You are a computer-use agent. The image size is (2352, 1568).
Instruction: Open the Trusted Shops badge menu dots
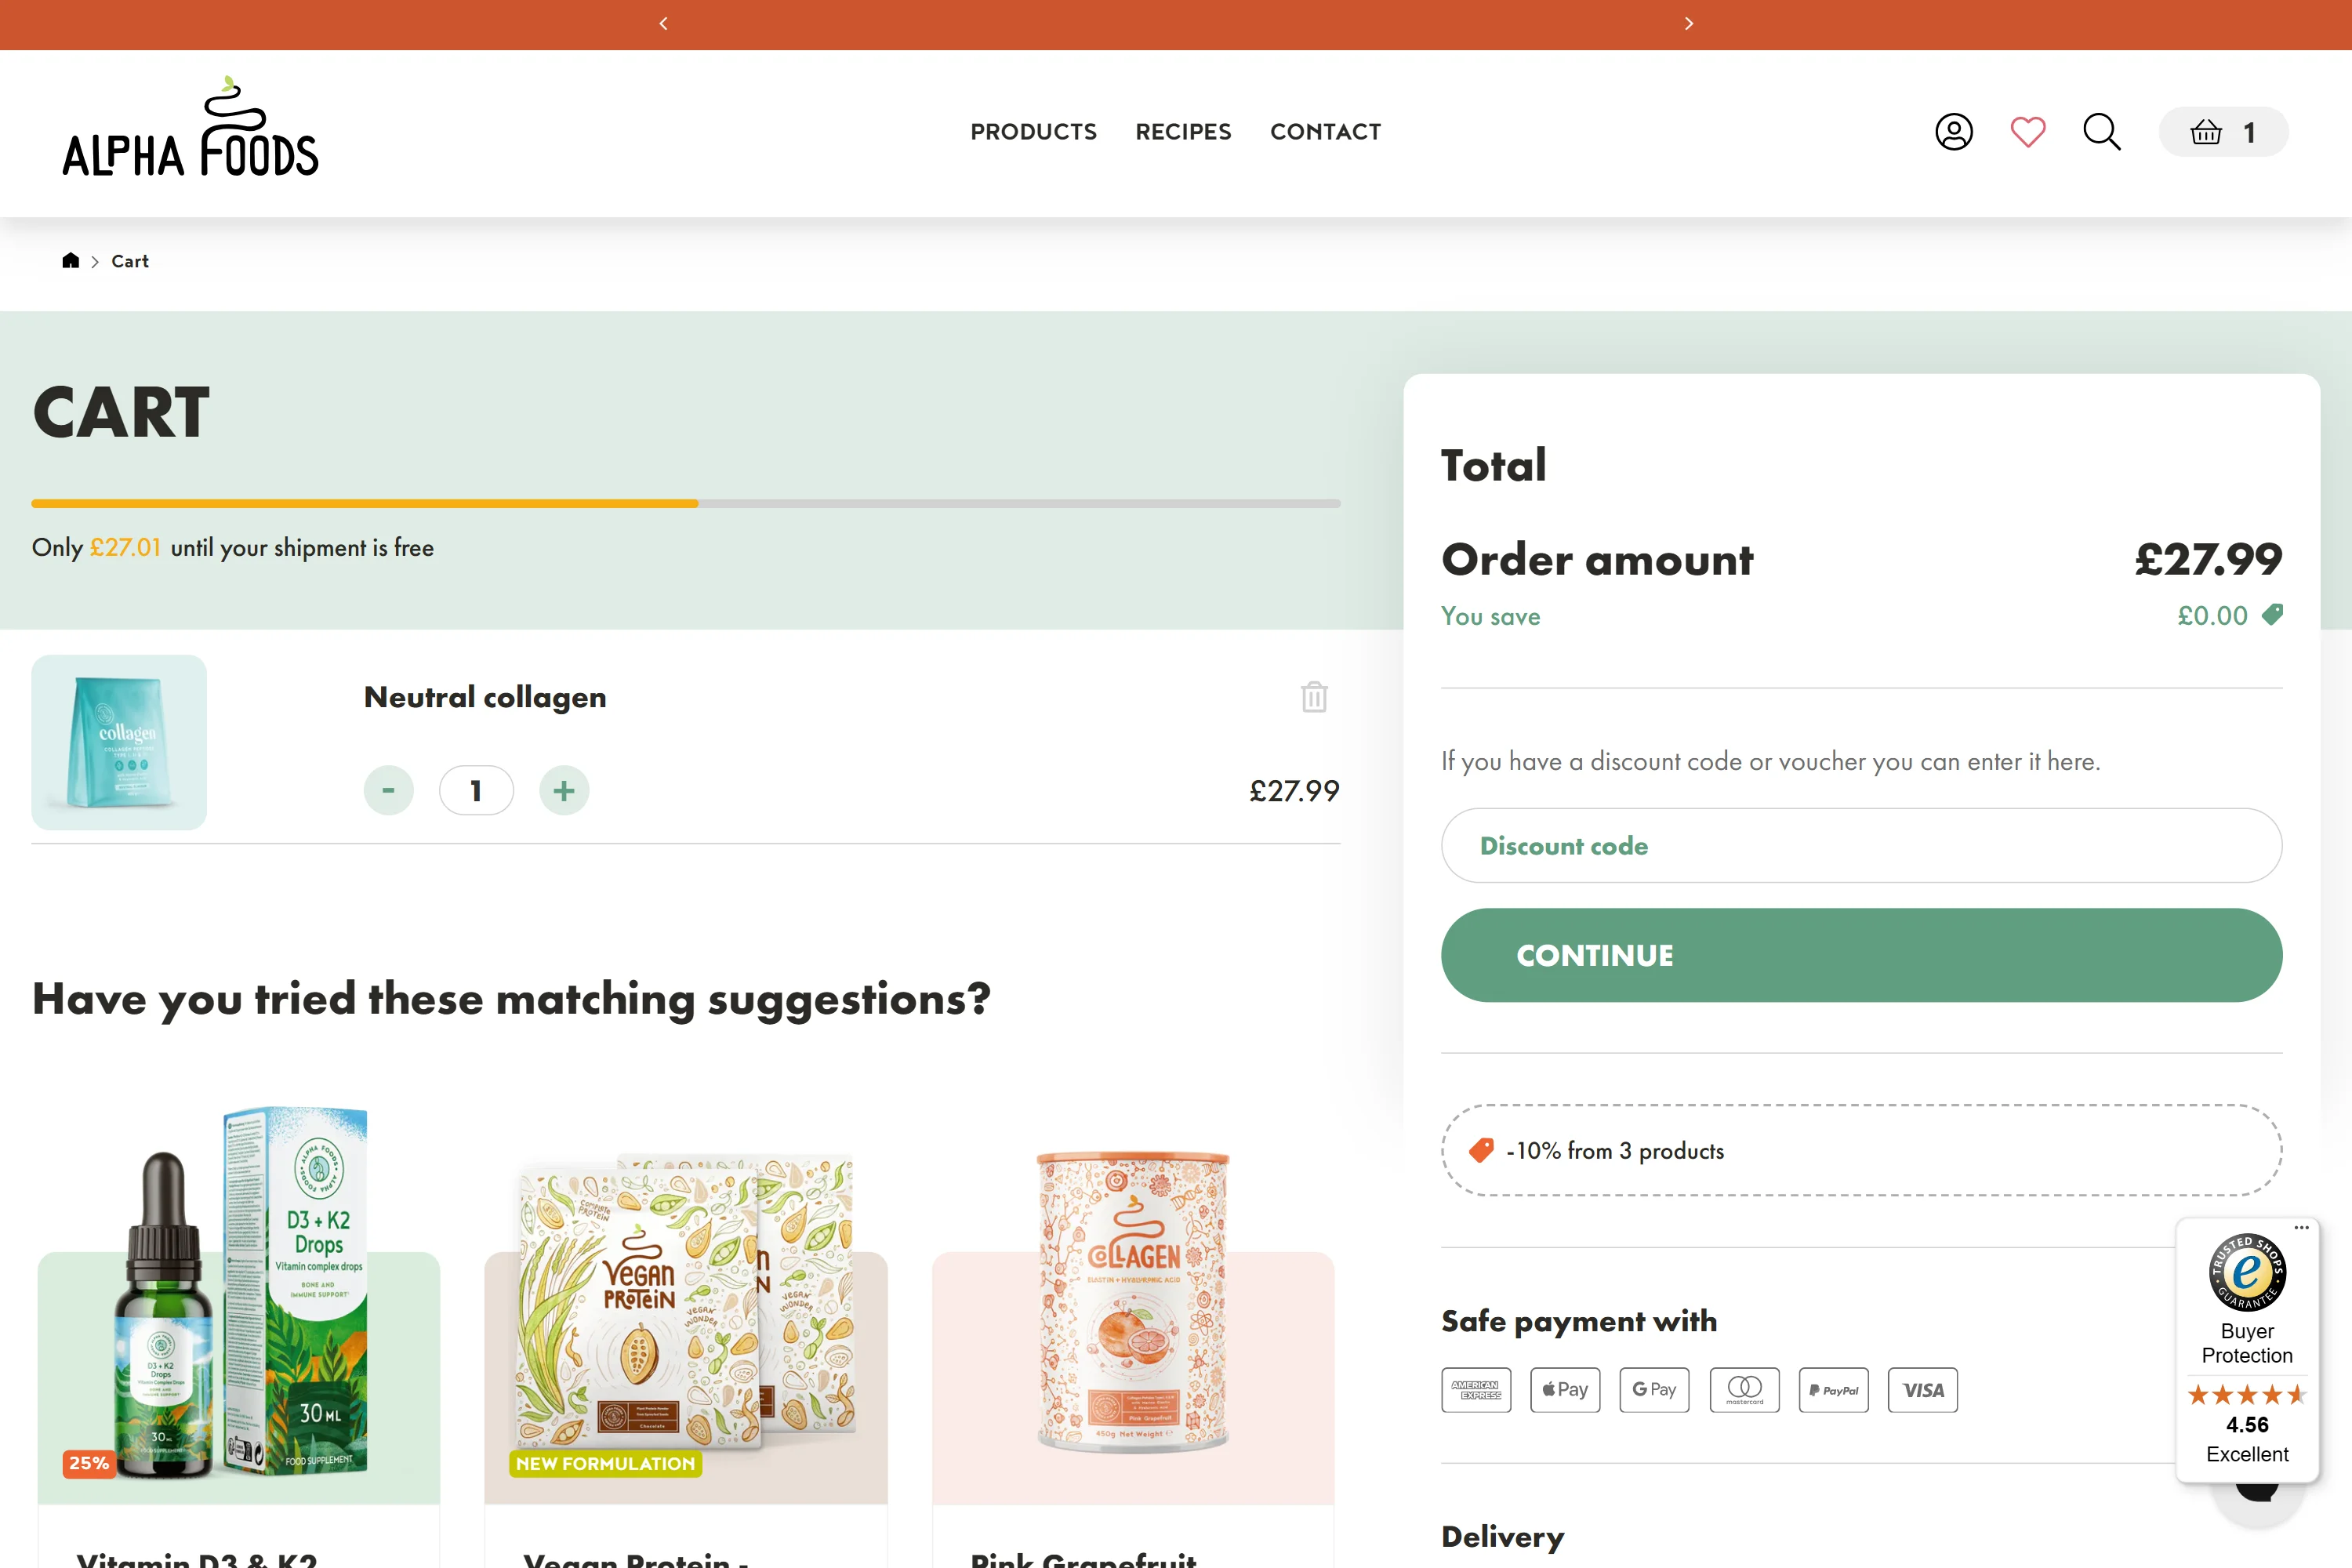coord(2301,1228)
